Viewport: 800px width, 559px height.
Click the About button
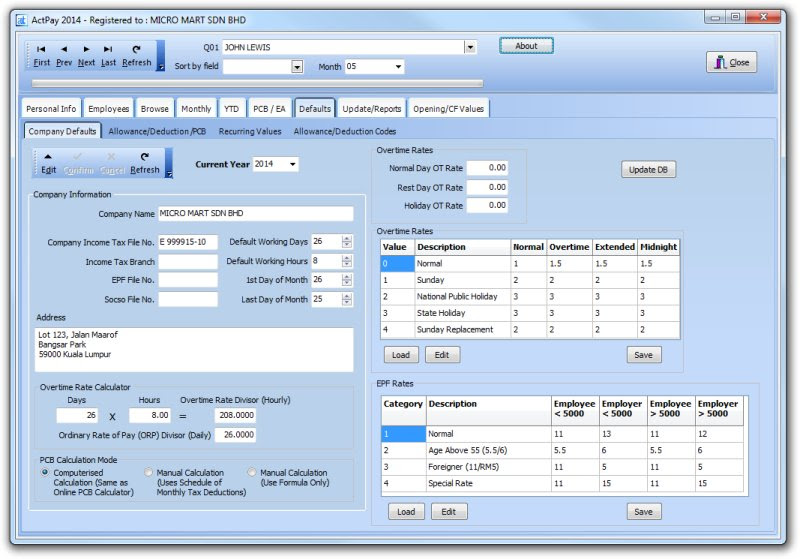[526, 46]
